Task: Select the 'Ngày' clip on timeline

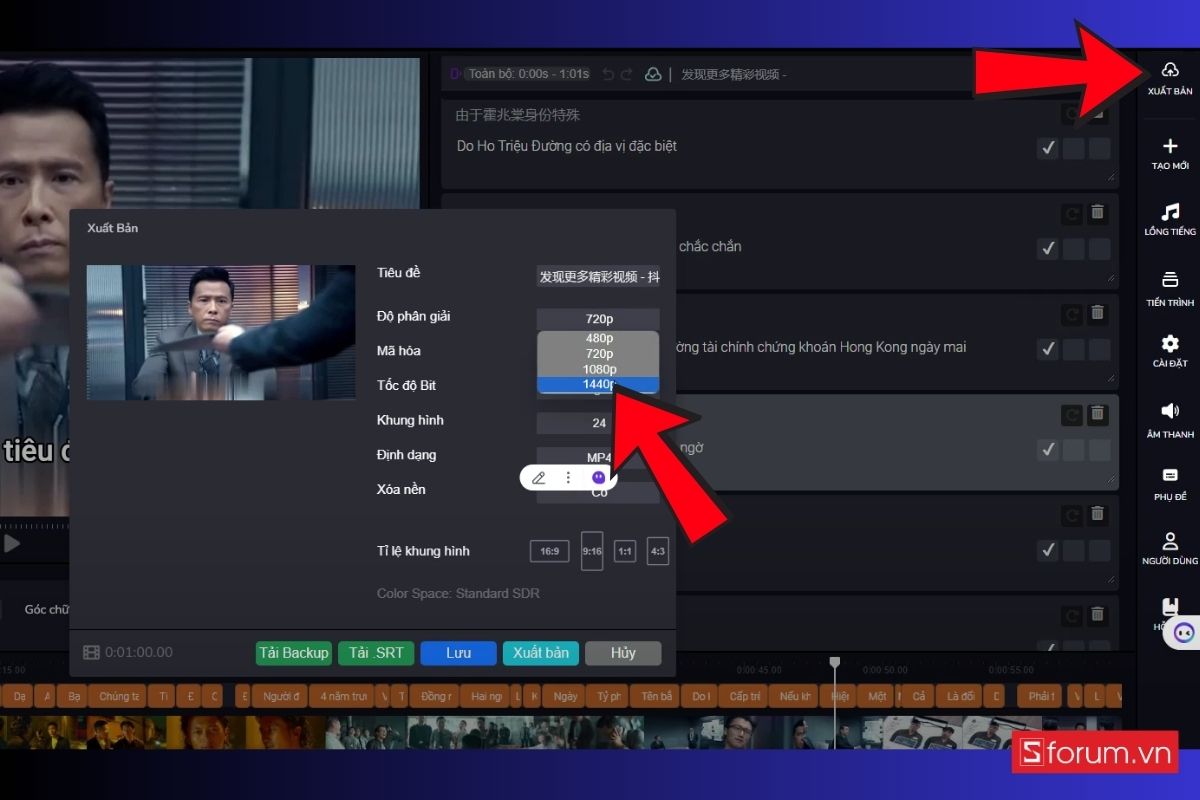Action: (x=565, y=696)
